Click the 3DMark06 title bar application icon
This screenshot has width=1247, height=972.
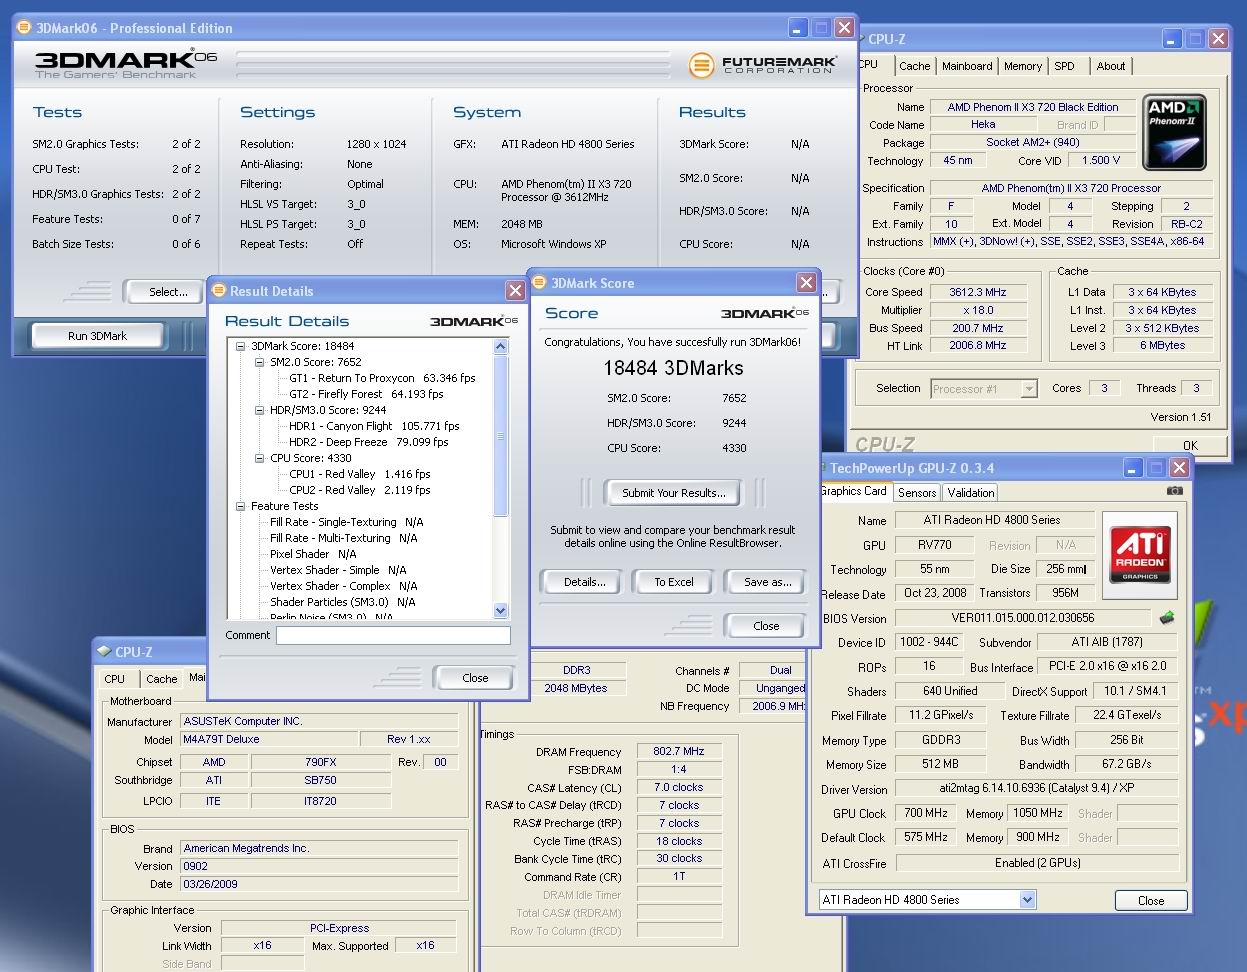pyautogui.click(x=25, y=28)
